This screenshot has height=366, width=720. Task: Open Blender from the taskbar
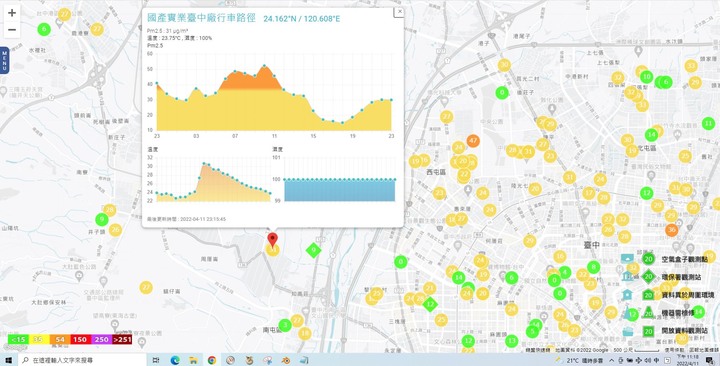pos(286,360)
